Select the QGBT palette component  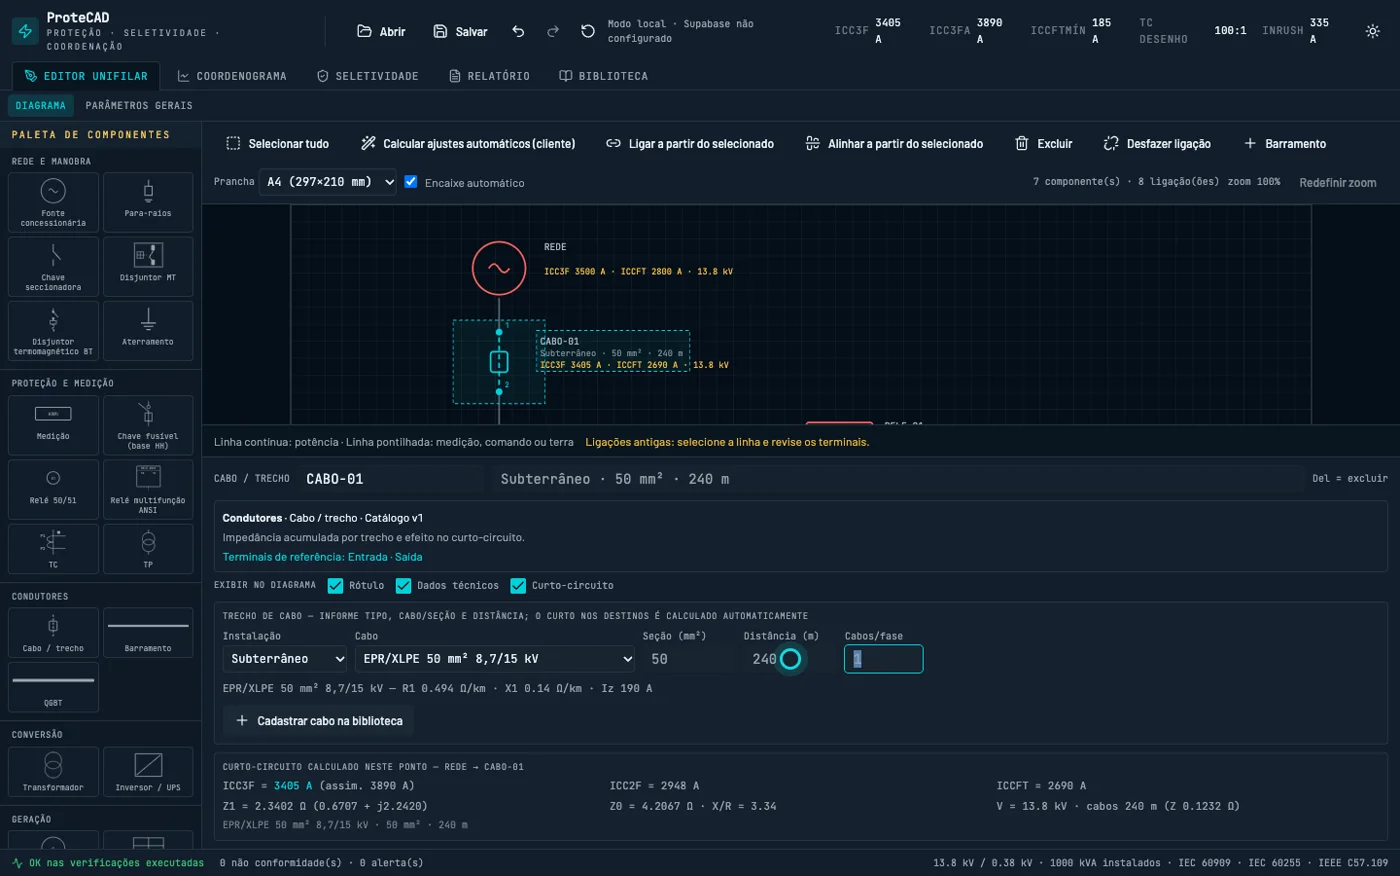53,687
